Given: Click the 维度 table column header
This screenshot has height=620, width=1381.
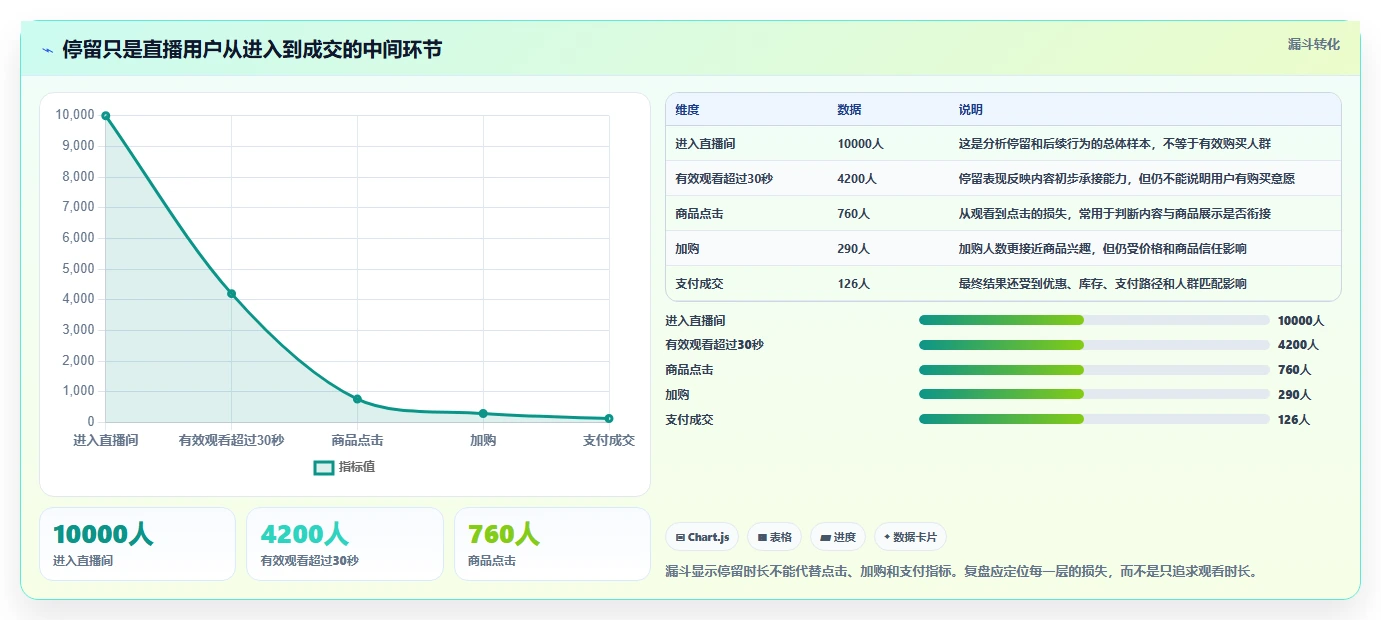Looking at the screenshot, I should pos(687,110).
